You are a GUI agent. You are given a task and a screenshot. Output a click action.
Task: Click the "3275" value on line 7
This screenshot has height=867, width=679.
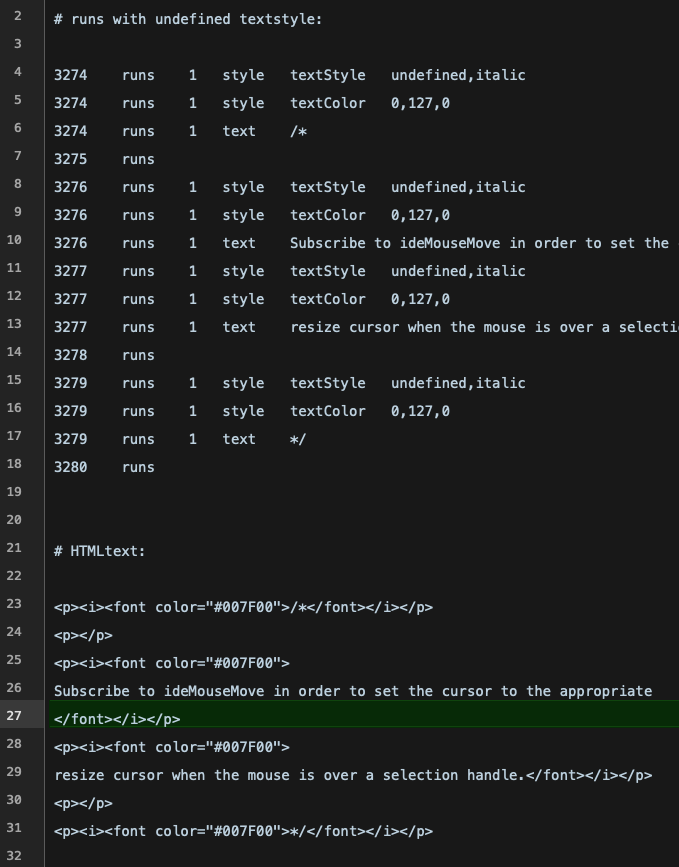[71, 159]
